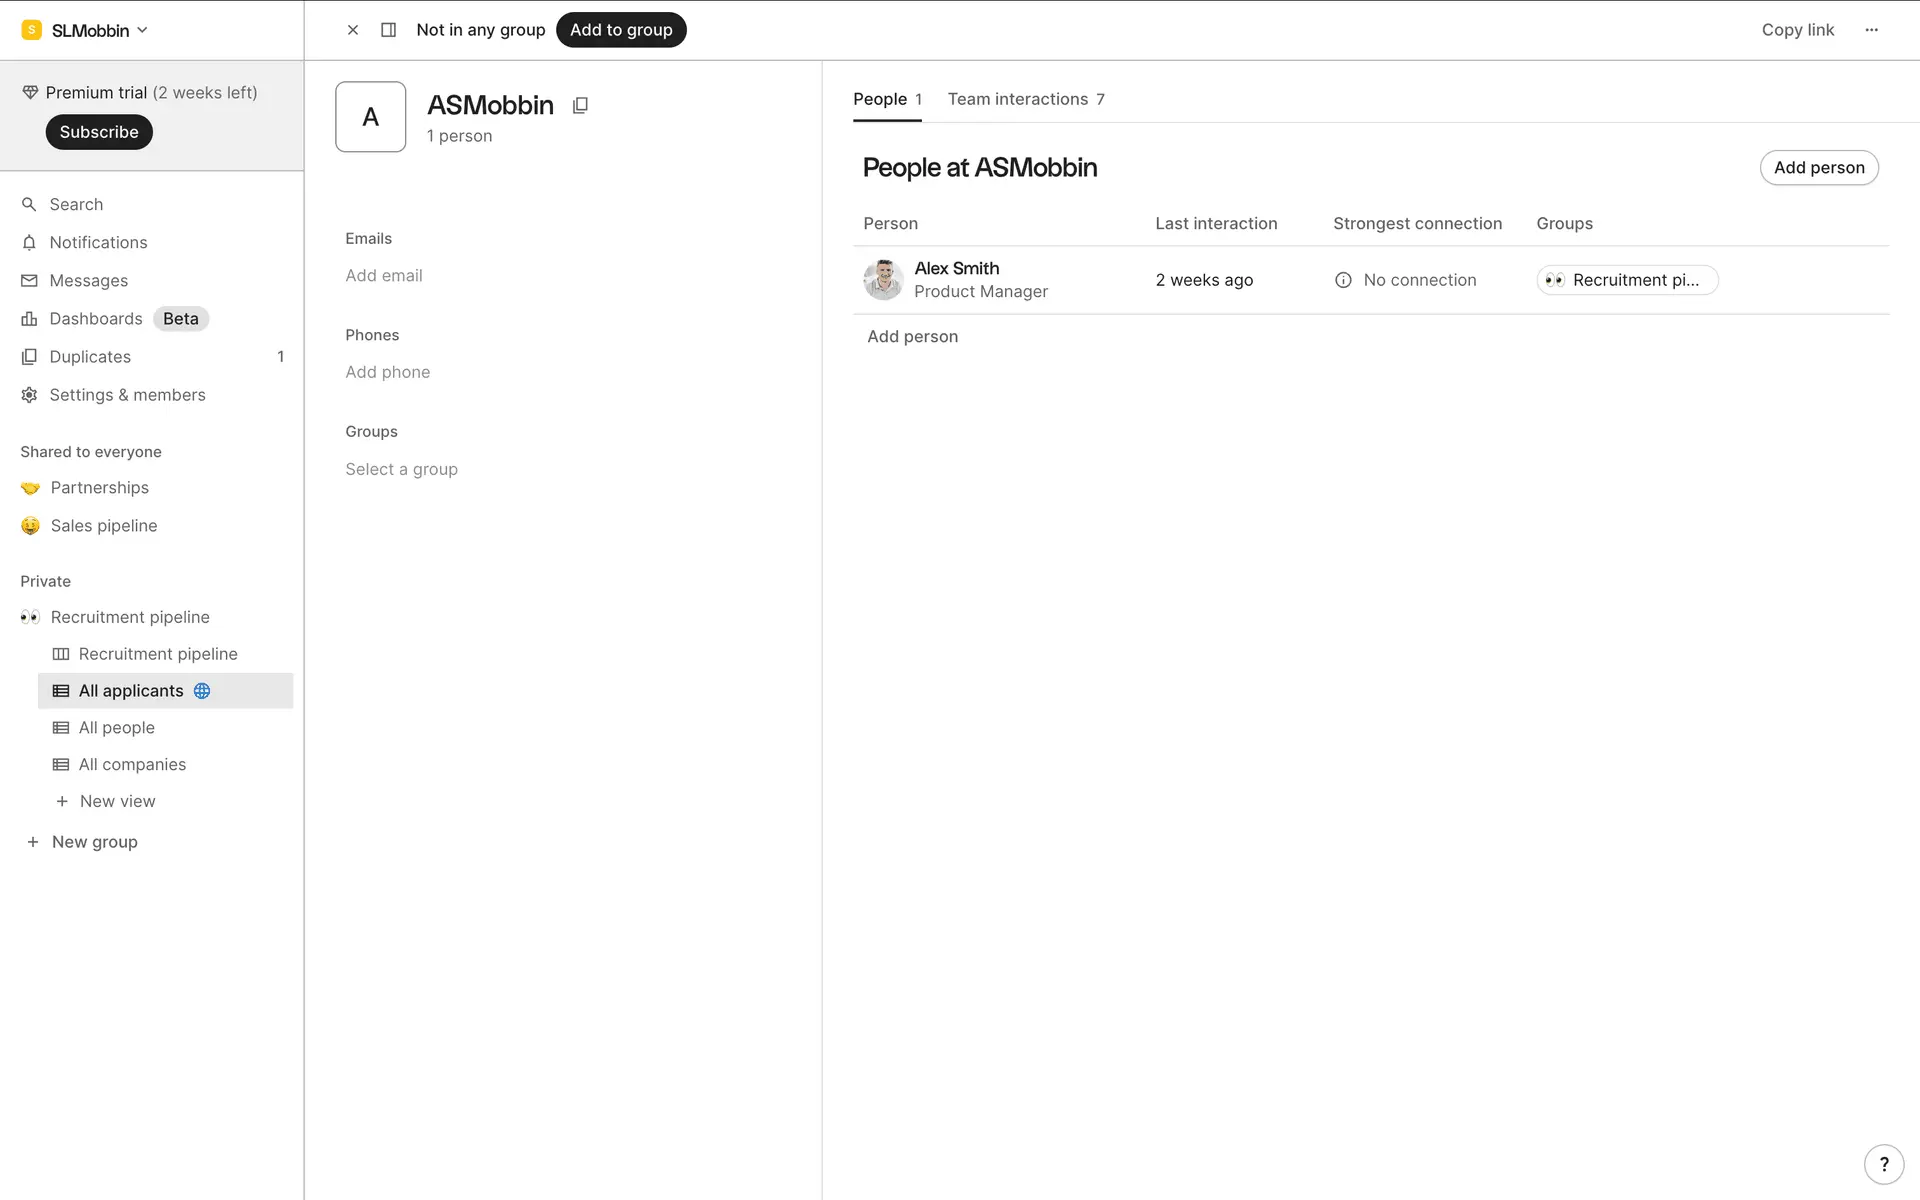The height and width of the screenshot is (1200, 1920).
Task: Open Settings & members gear item
Action: [x=127, y=395]
